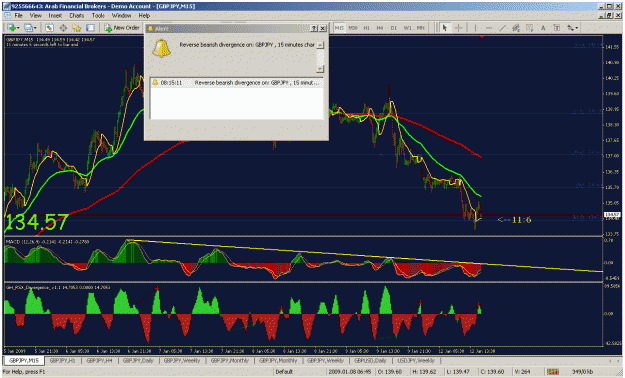Click the Alert dialog help question button
Image resolution: width=625 pixels, height=378 pixels.
(x=314, y=28)
